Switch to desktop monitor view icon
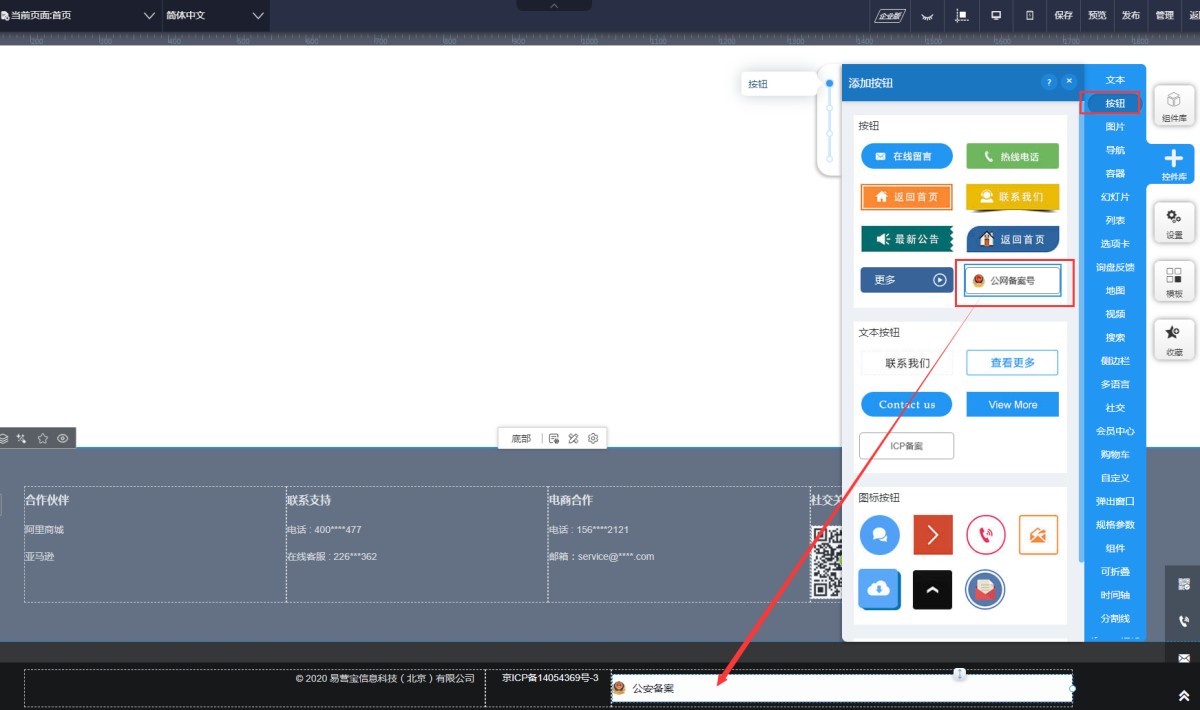 pos(996,15)
